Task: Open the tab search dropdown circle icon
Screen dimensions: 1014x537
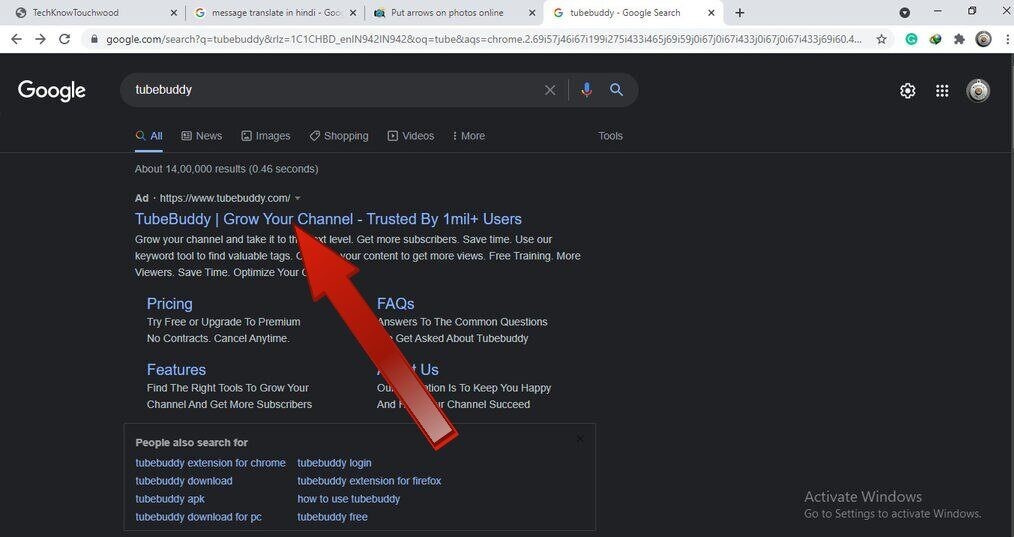Action: pyautogui.click(x=905, y=13)
